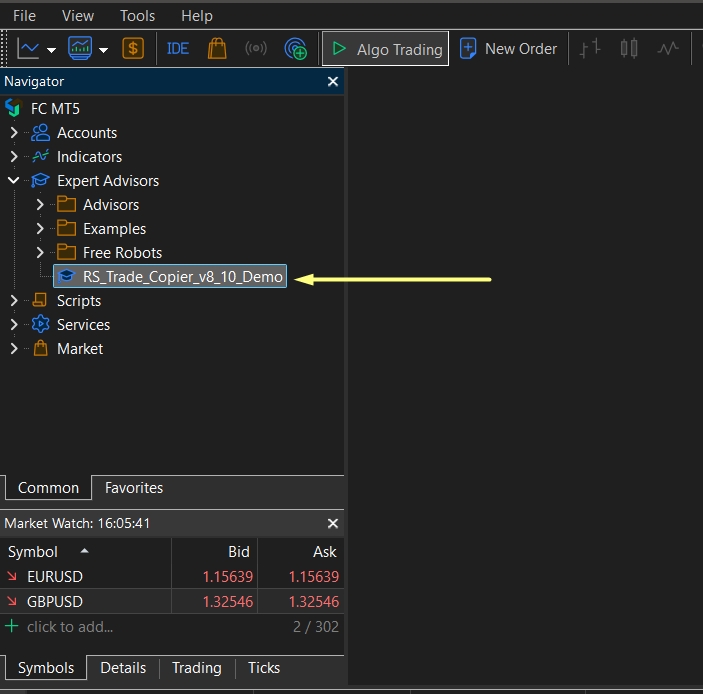Expand the Indicators tree node
703x694 pixels.
coord(14,156)
